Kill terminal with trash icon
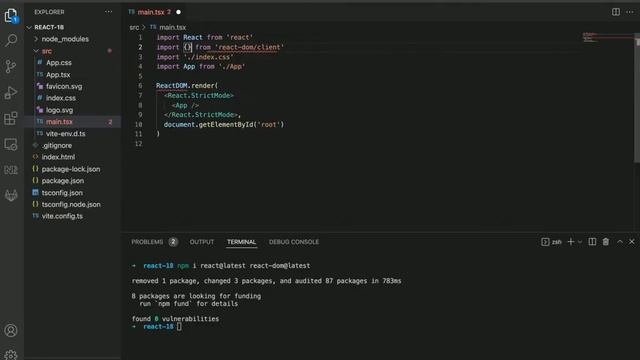This screenshot has width=640, height=360. [606, 242]
